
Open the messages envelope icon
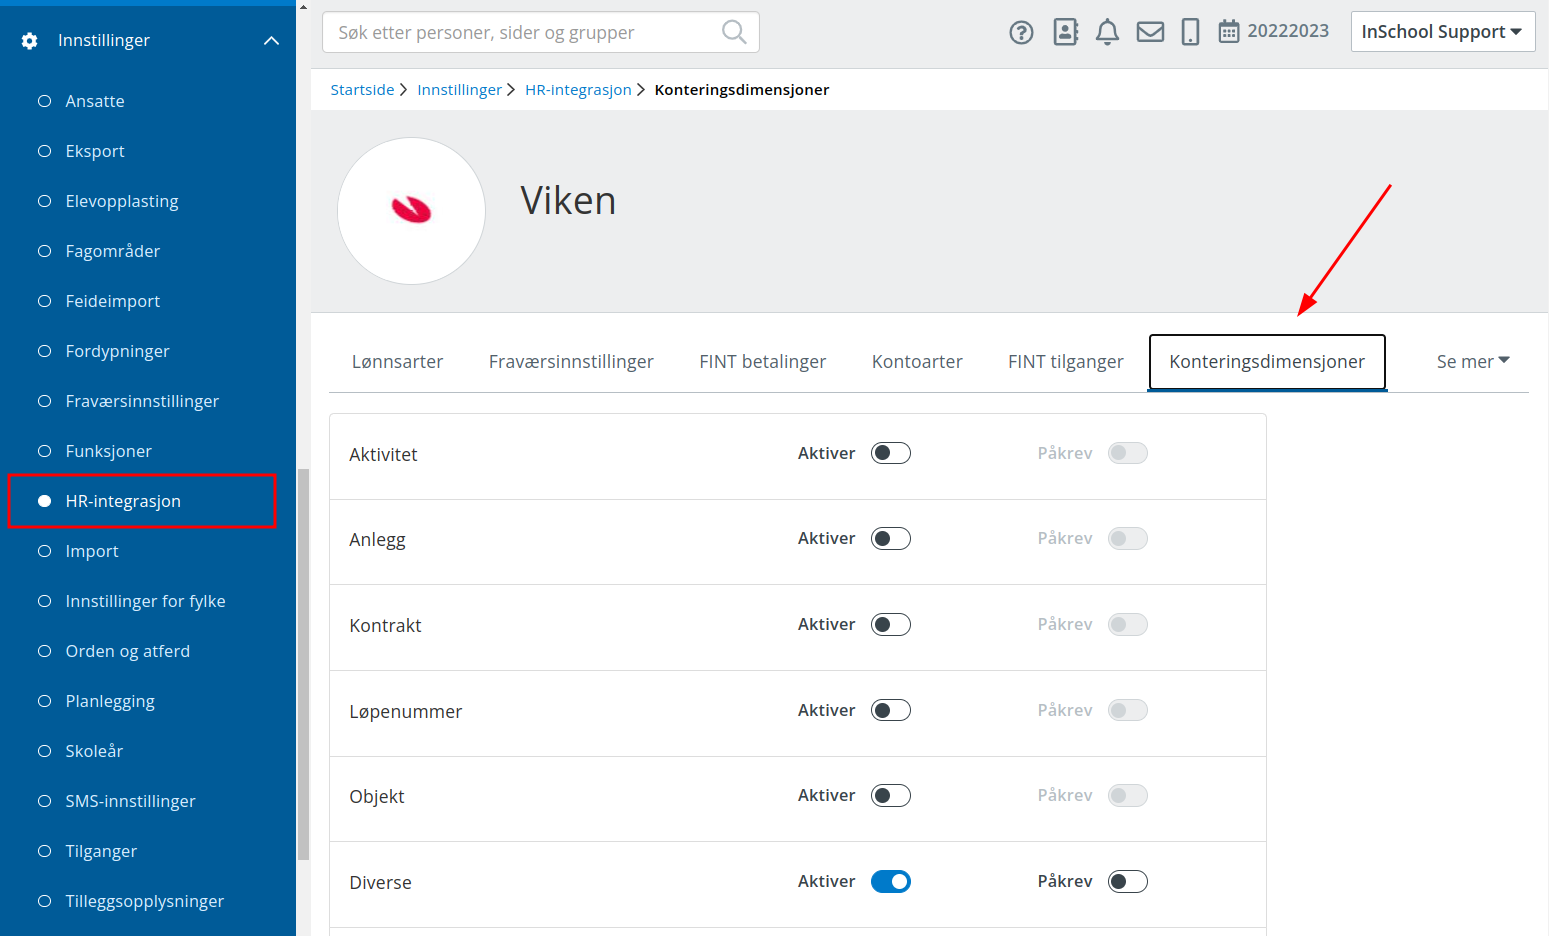tap(1150, 33)
